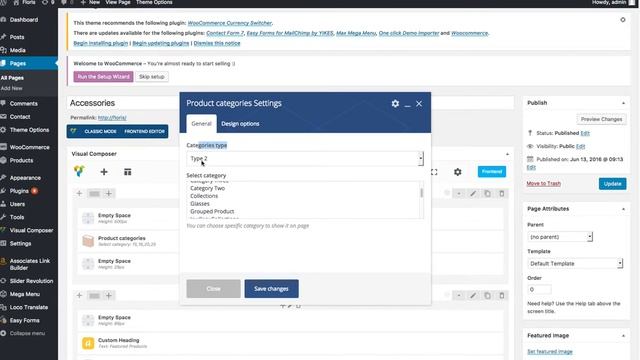640x360 pixels.
Task: Collapse the Featured Image panel
Action: (623, 336)
